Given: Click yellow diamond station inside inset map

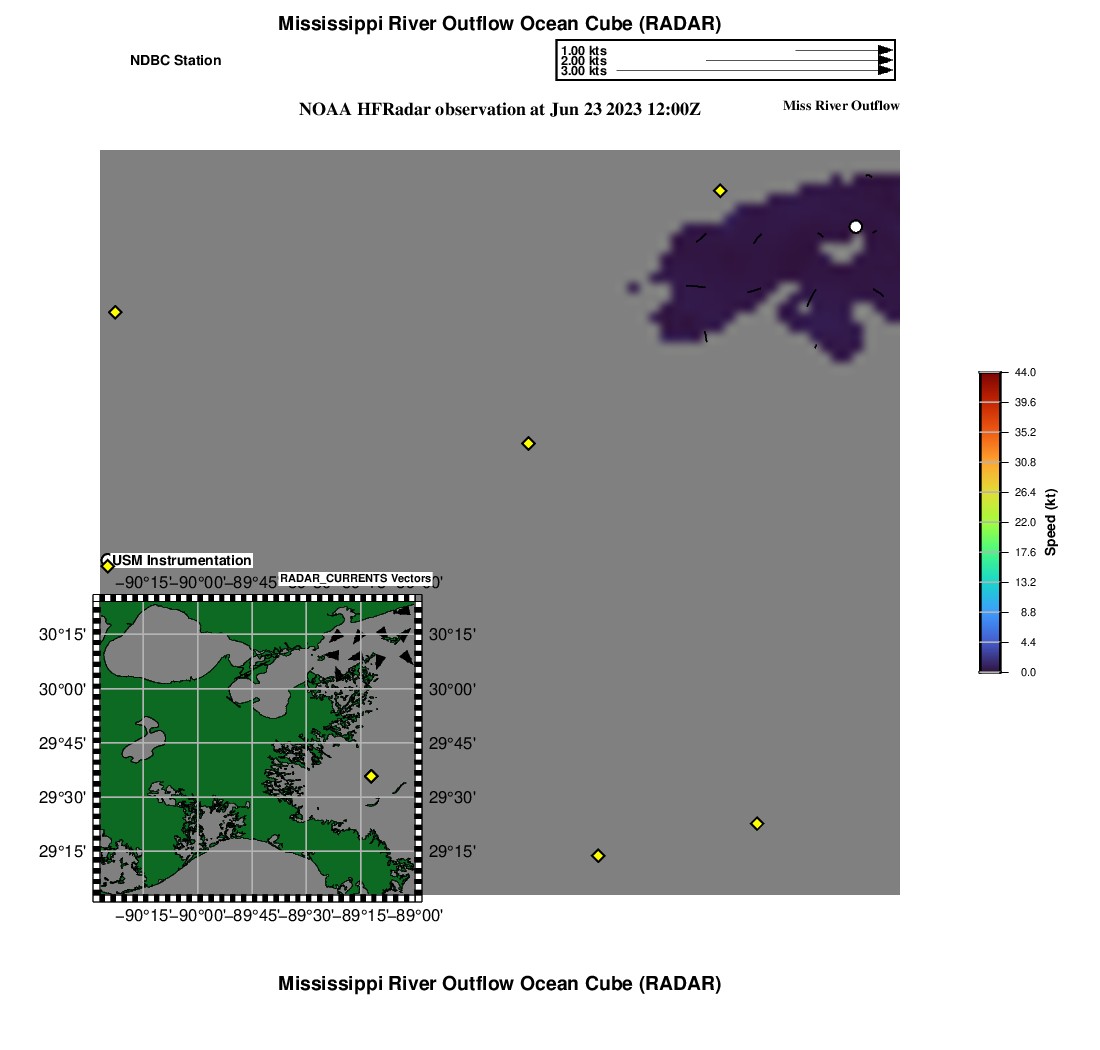Looking at the screenshot, I should pos(371,776).
